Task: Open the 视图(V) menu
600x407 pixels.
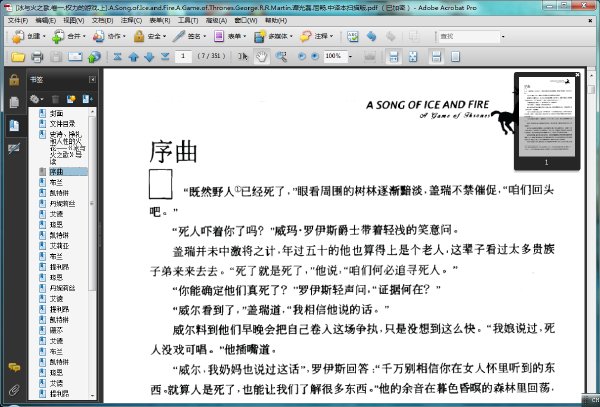Action: [73, 20]
